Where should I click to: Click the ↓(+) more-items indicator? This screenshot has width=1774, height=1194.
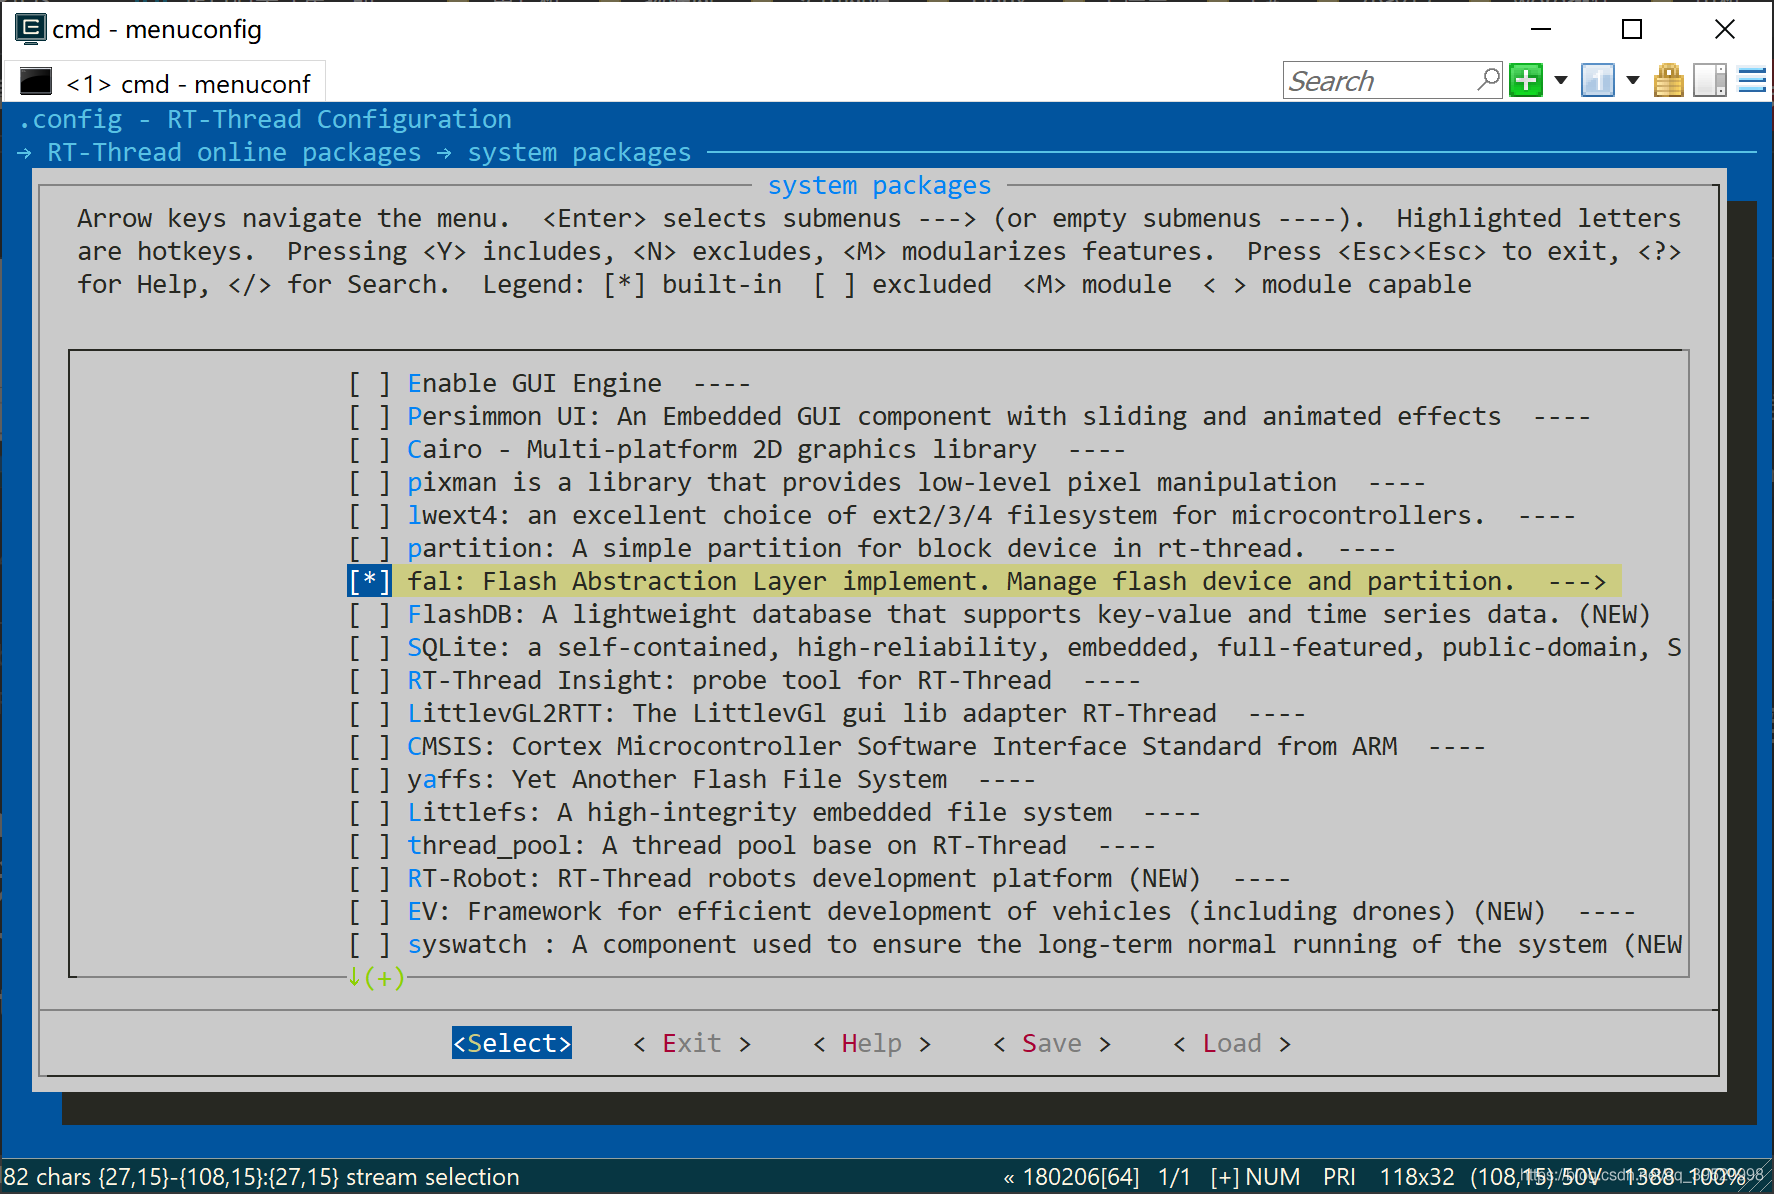point(376,977)
